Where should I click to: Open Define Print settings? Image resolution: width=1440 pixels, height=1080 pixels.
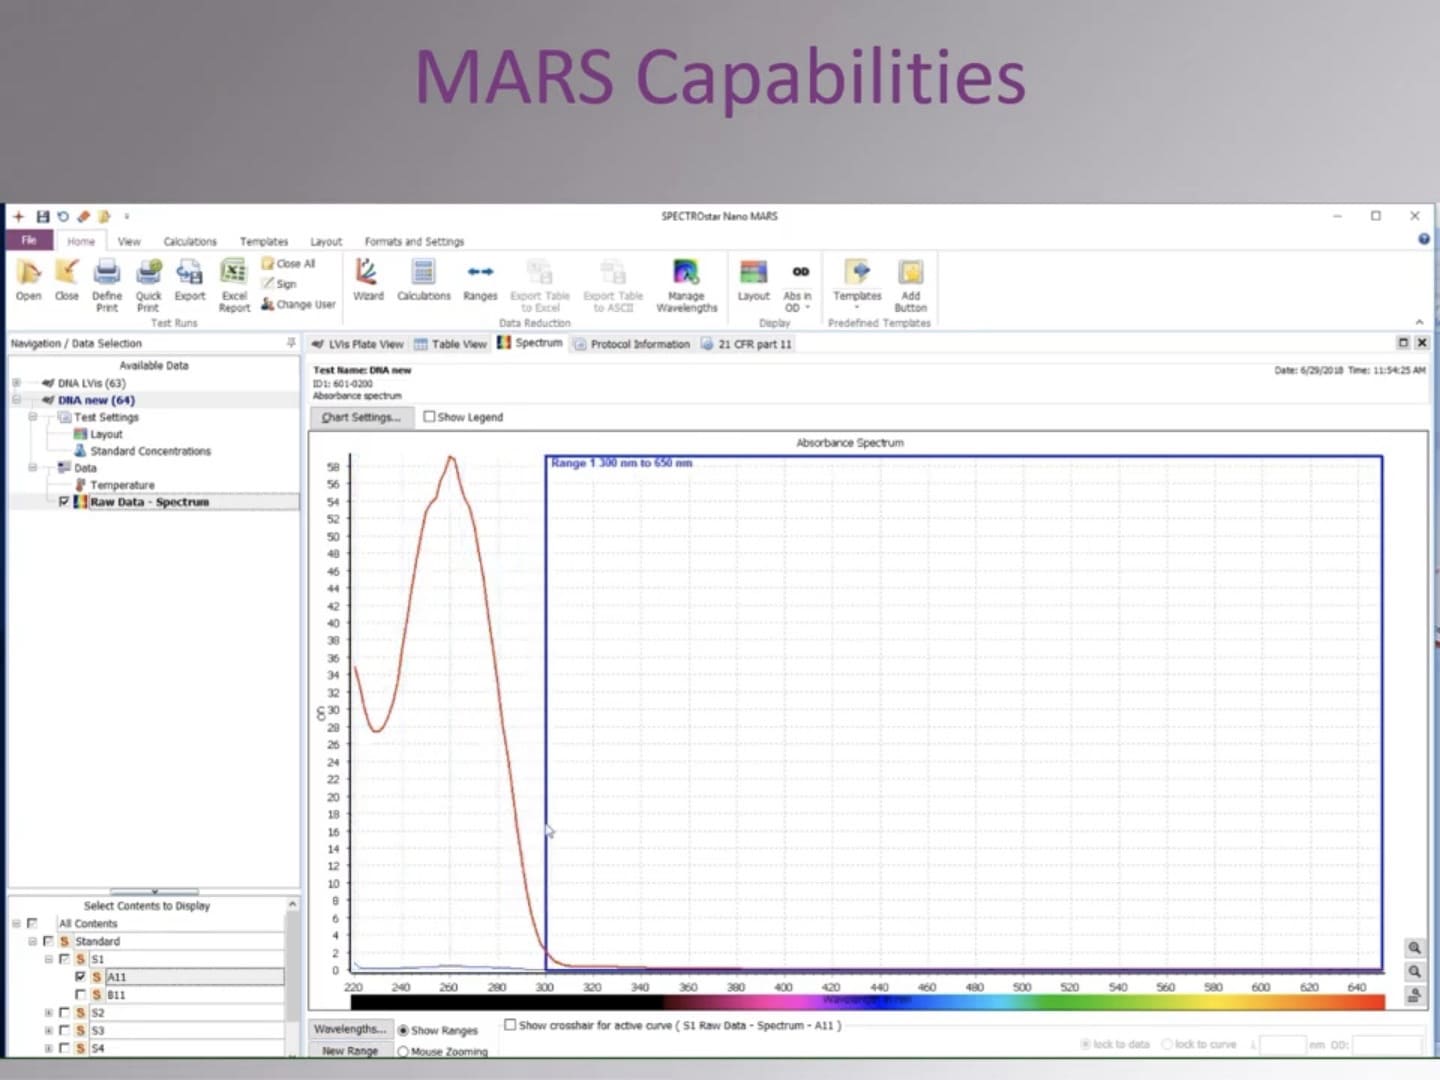[107, 285]
